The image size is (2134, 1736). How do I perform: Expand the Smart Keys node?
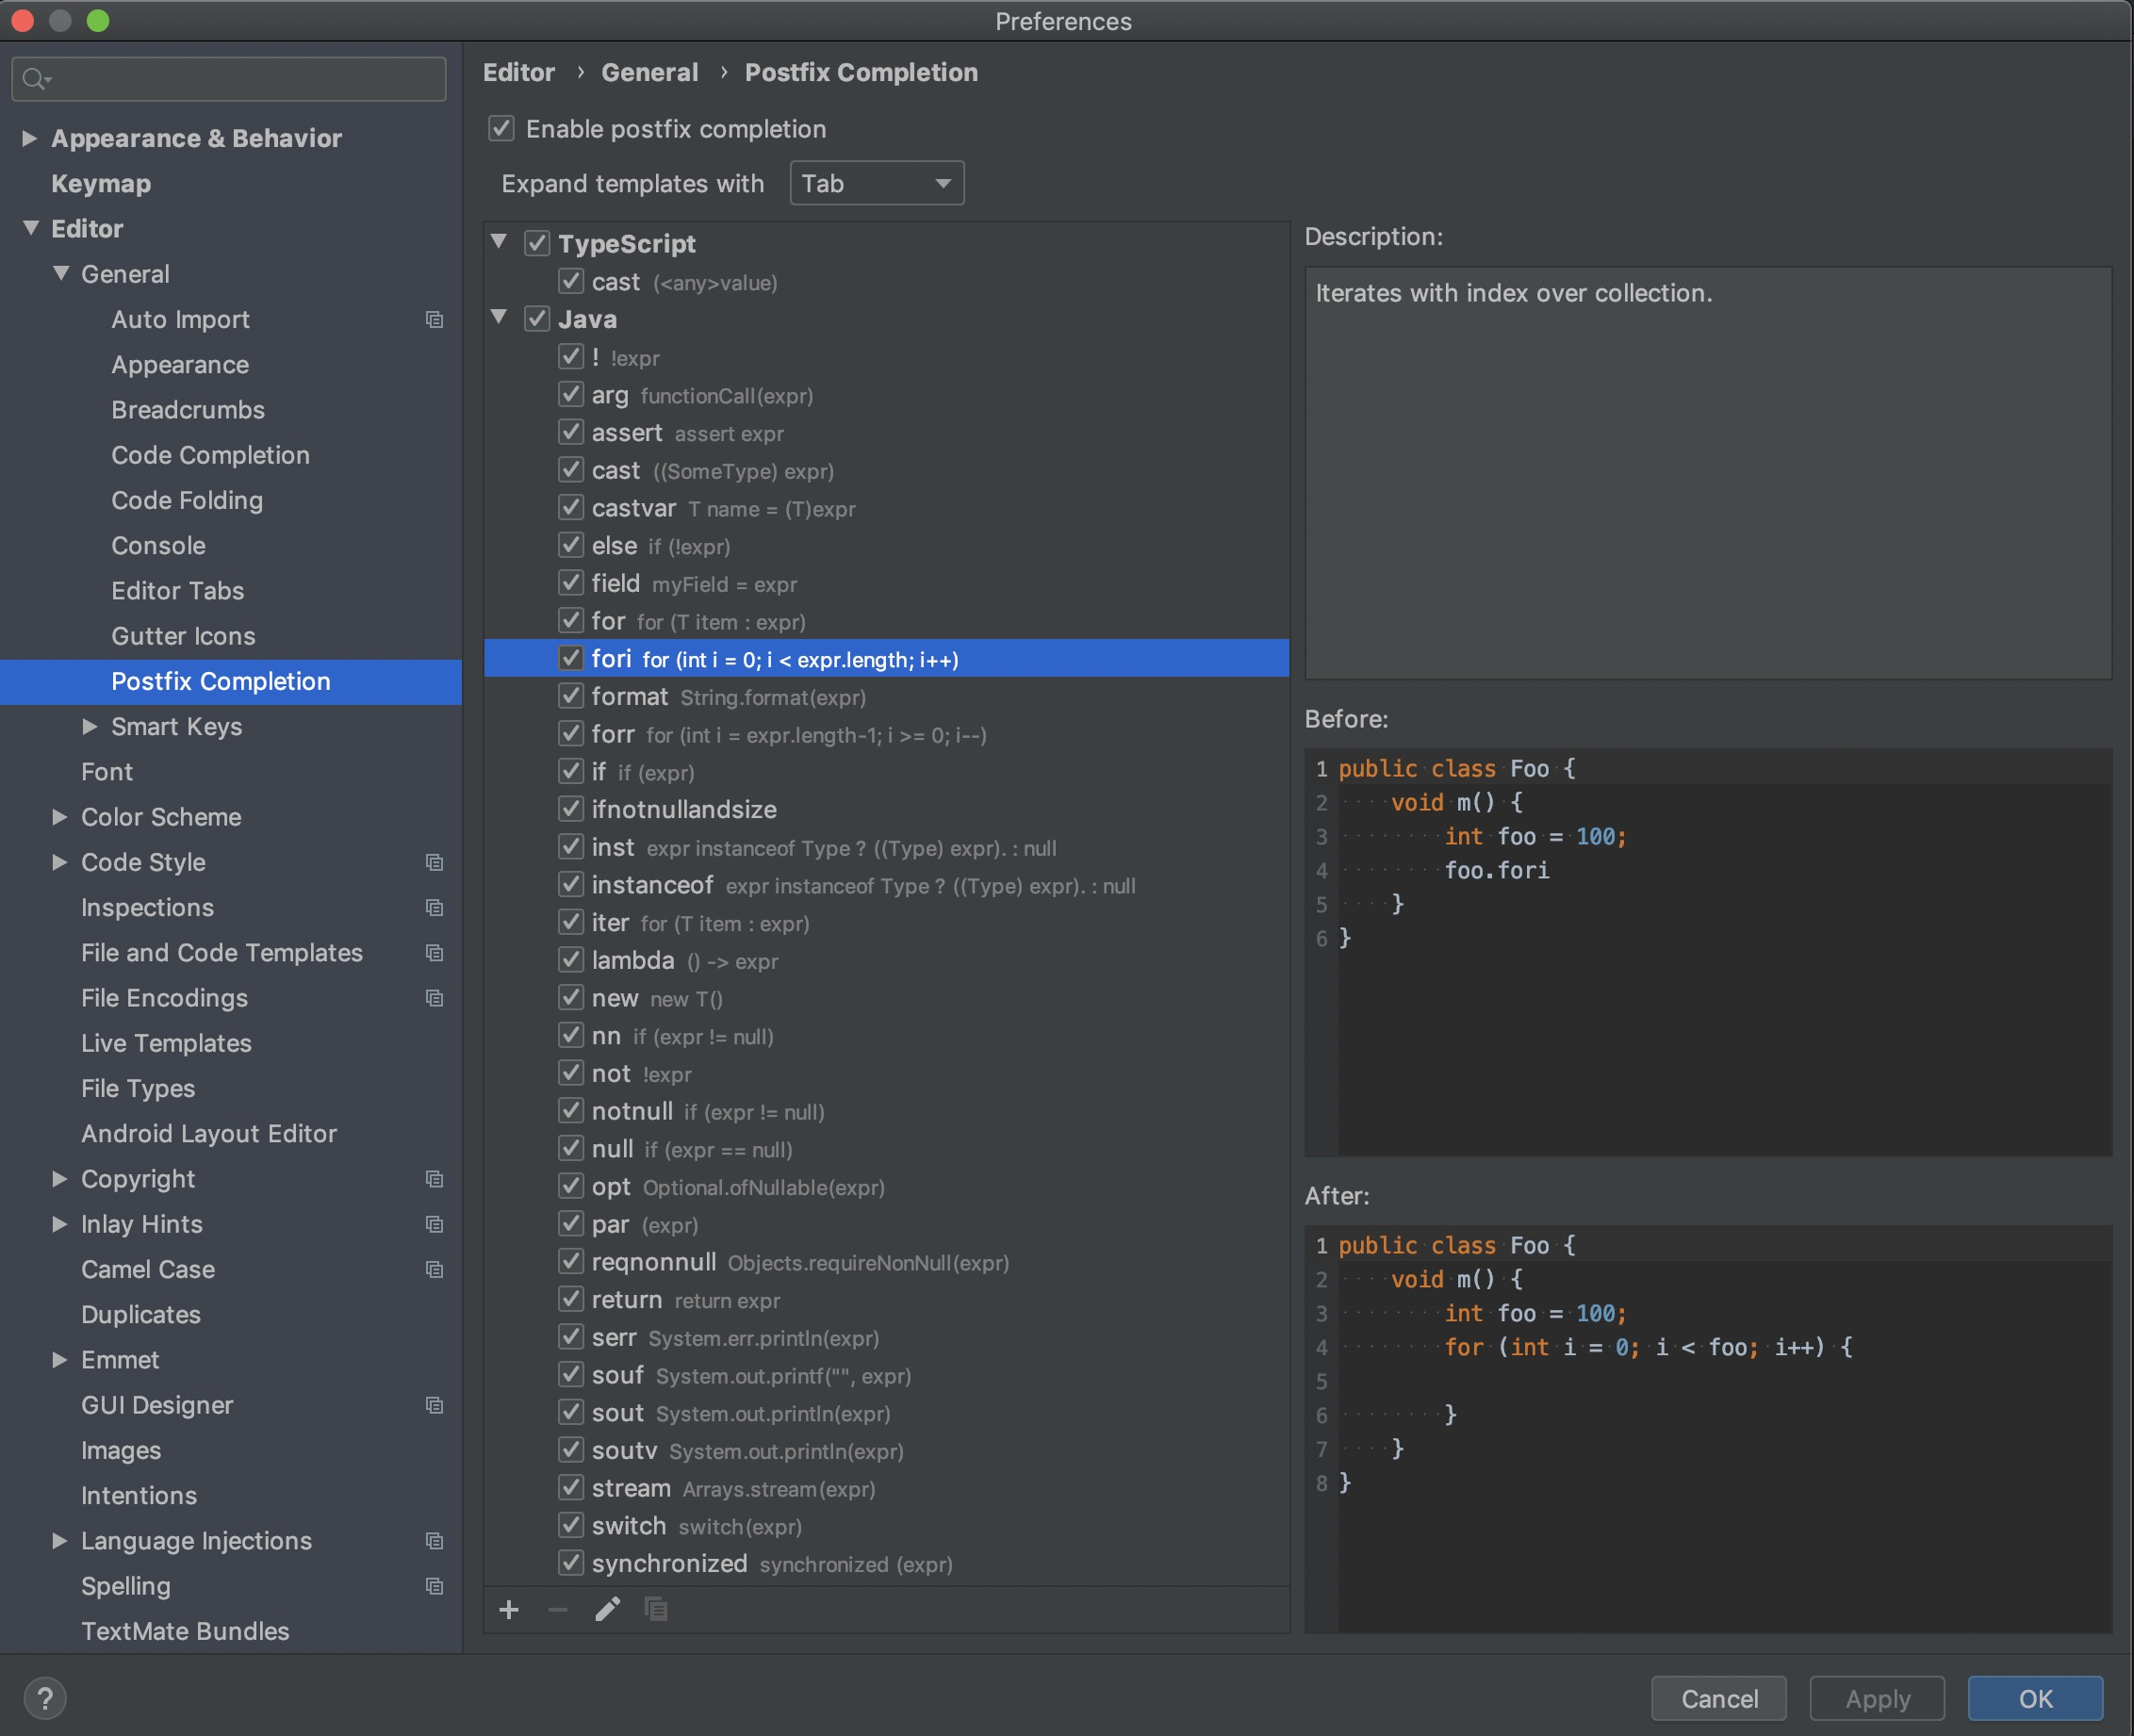pyautogui.click(x=90, y=726)
